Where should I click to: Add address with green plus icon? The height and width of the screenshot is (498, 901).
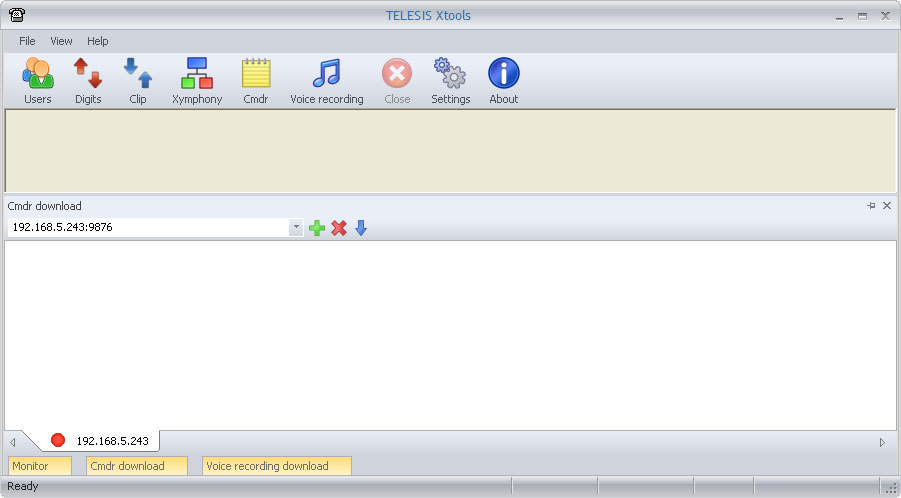click(317, 228)
